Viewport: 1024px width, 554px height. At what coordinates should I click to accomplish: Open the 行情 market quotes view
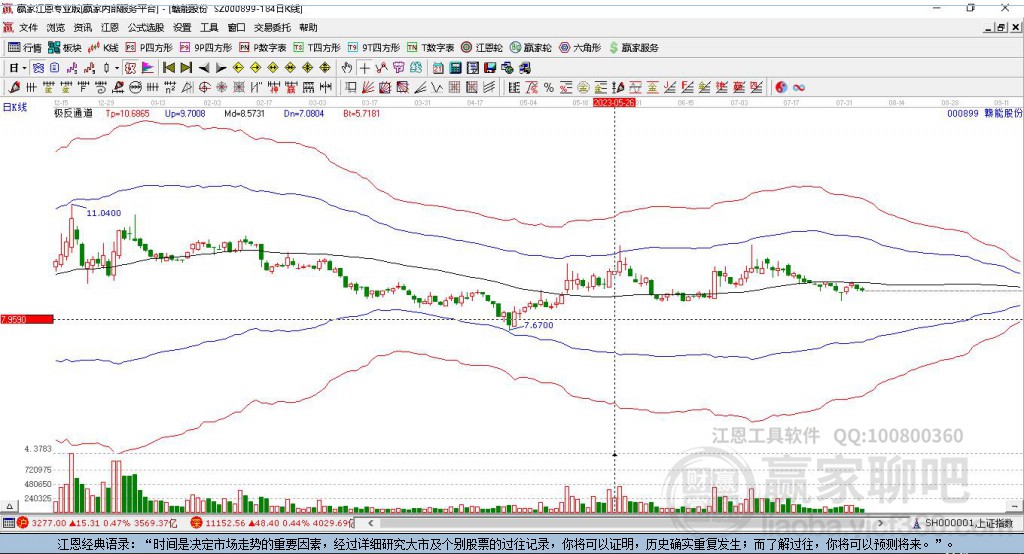tap(25, 48)
